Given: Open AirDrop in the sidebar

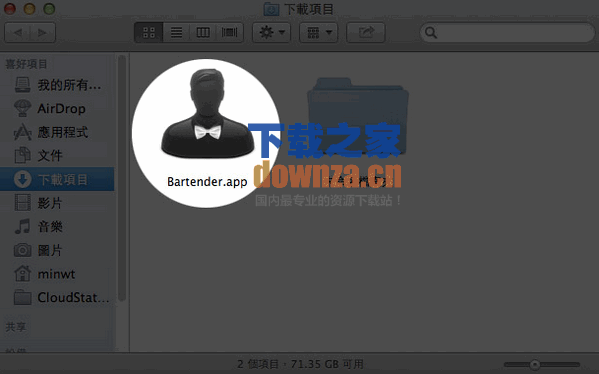Looking at the screenshot, I should click(57, 108).
